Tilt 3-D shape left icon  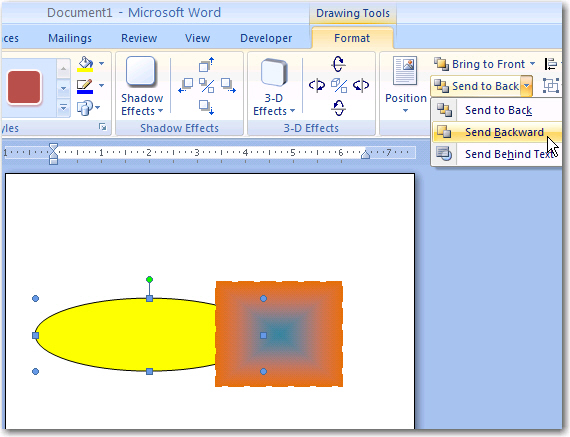(x=317, y=86)
